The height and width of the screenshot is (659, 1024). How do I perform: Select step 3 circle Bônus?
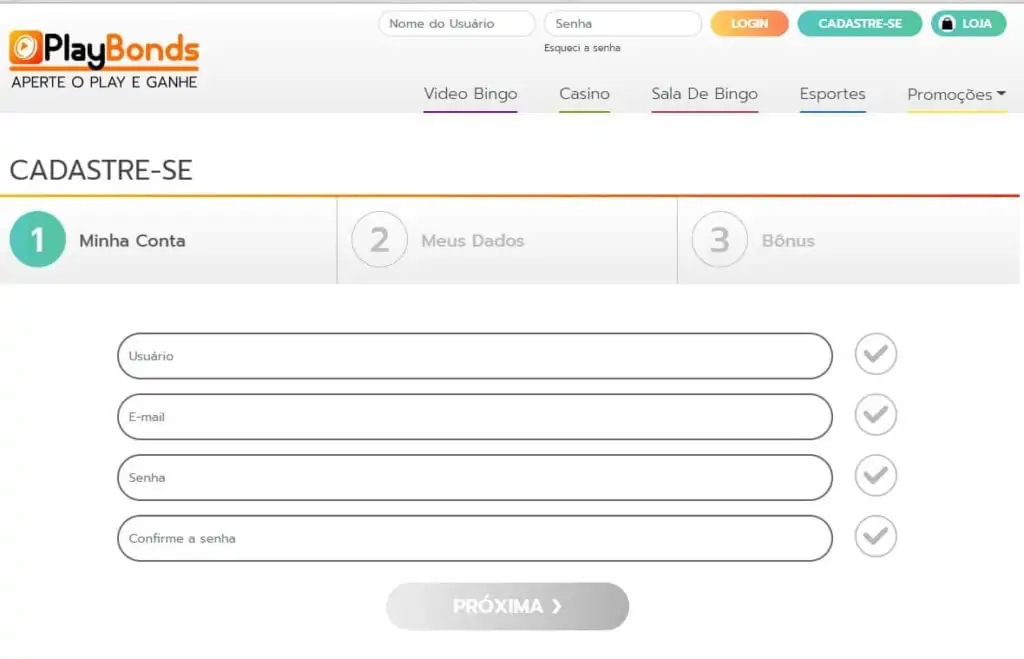click(720, 240)
